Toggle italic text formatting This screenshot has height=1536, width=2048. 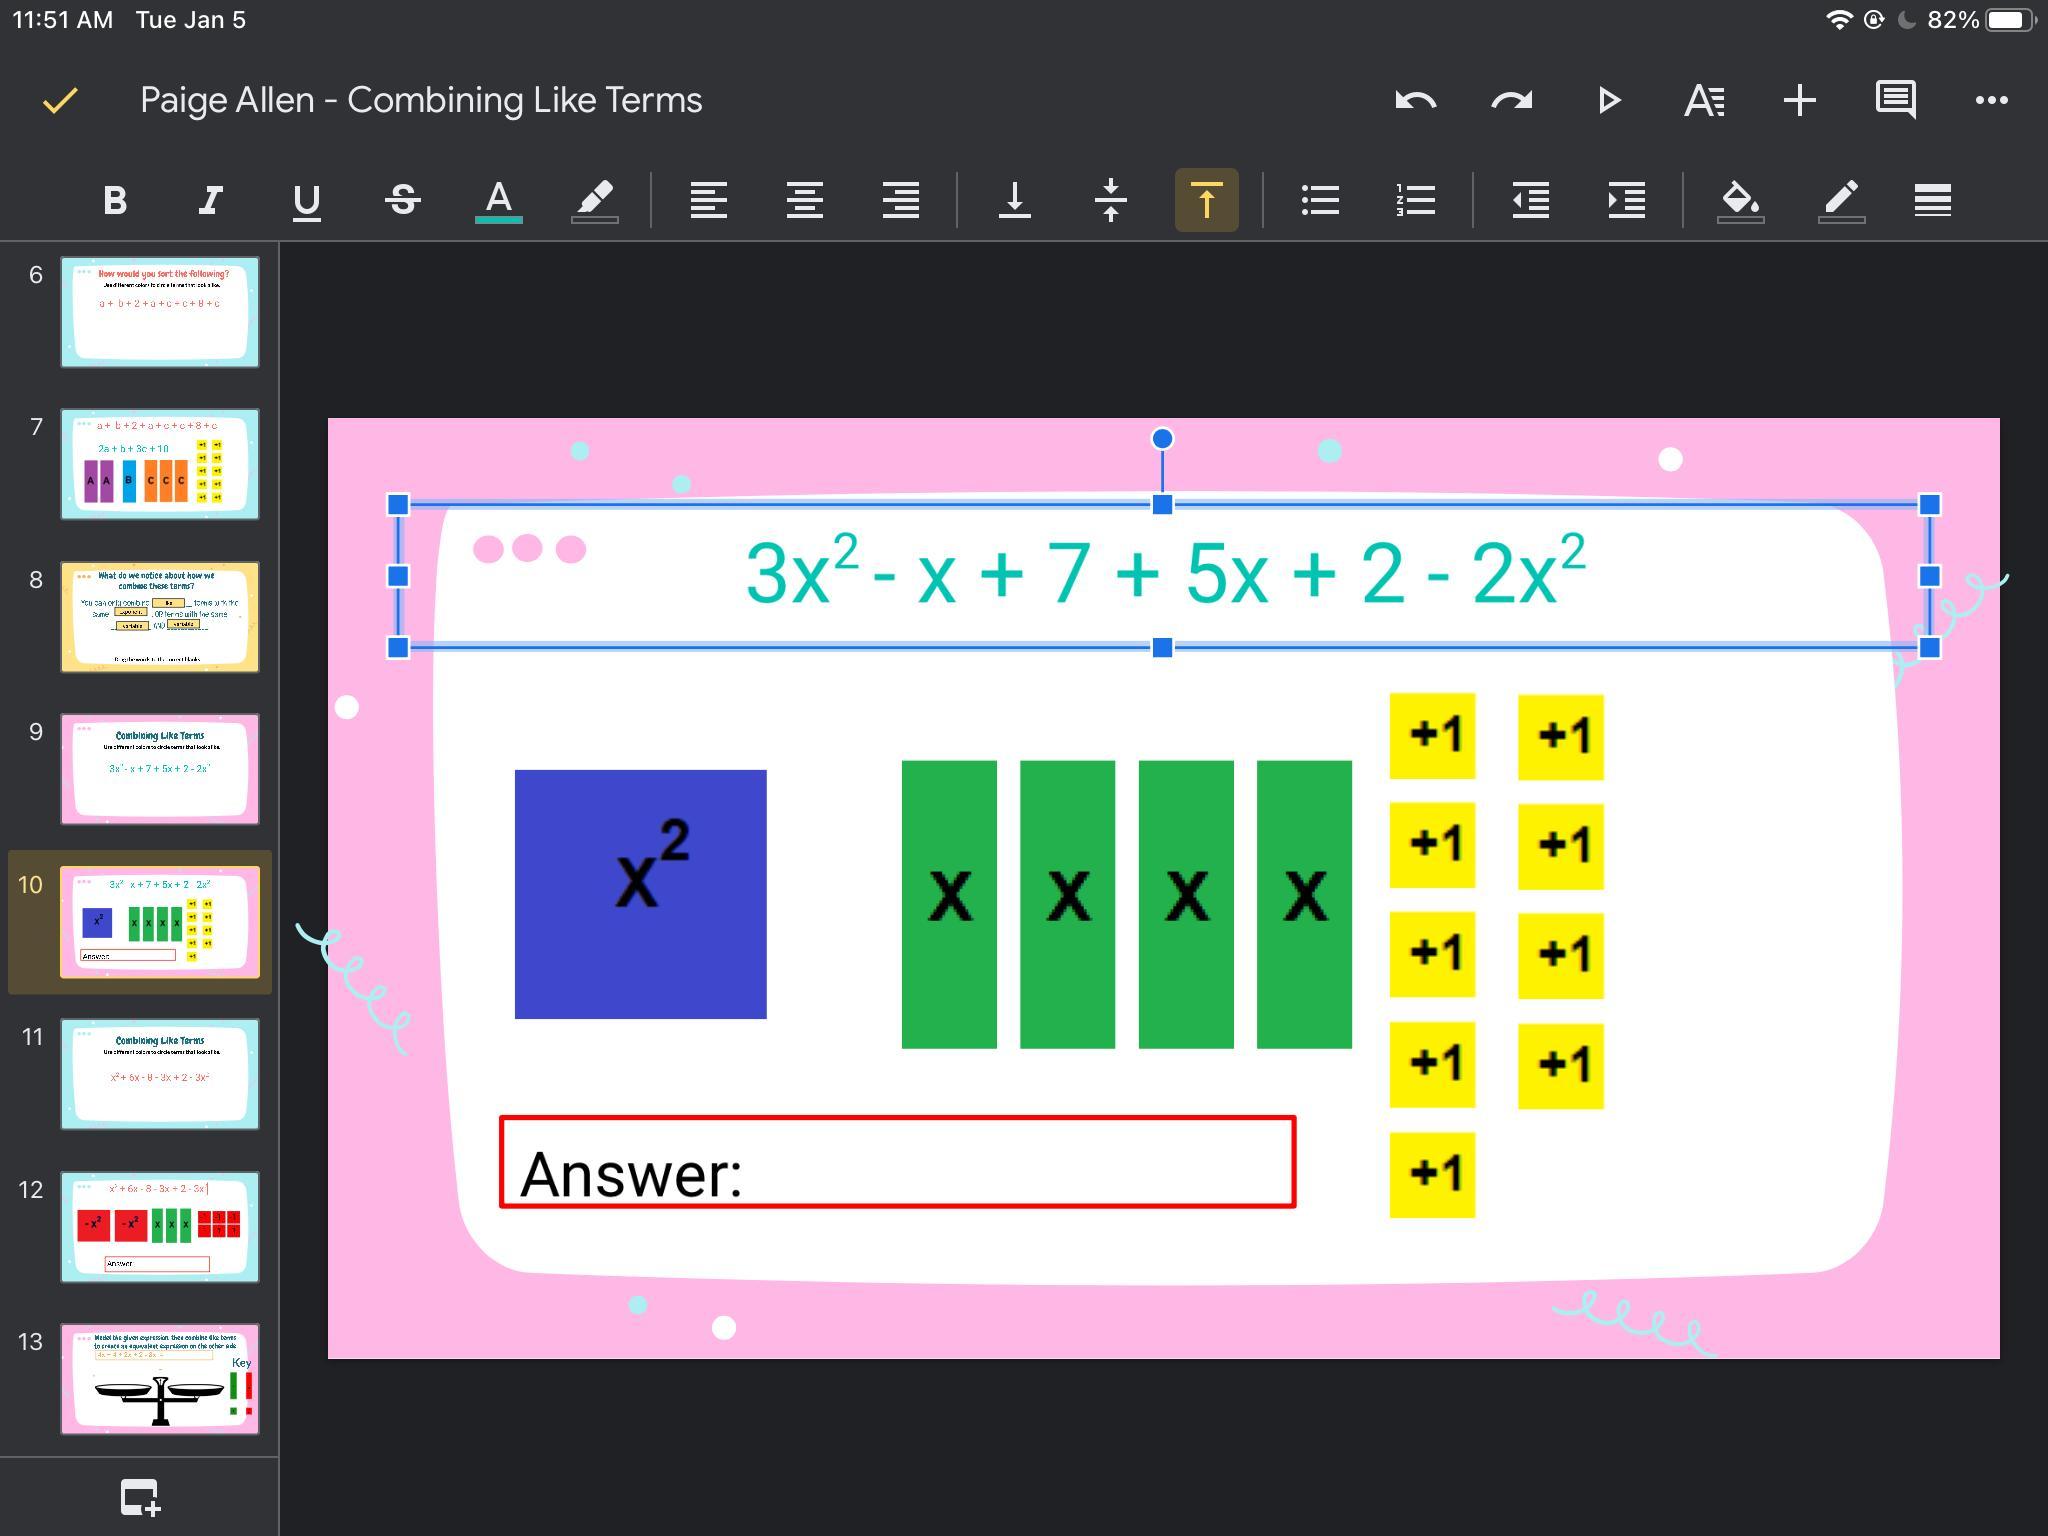click(x=210, y=201)
